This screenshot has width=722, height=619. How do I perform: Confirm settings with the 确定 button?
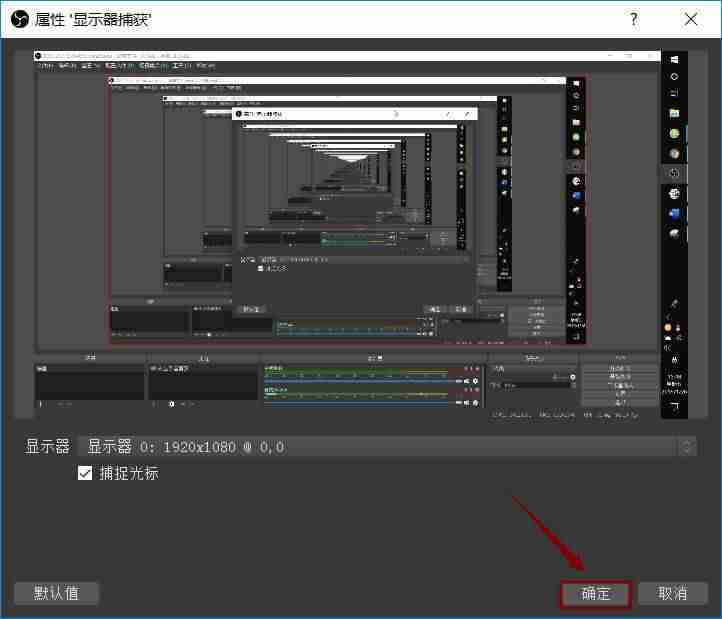click(595, 593)
